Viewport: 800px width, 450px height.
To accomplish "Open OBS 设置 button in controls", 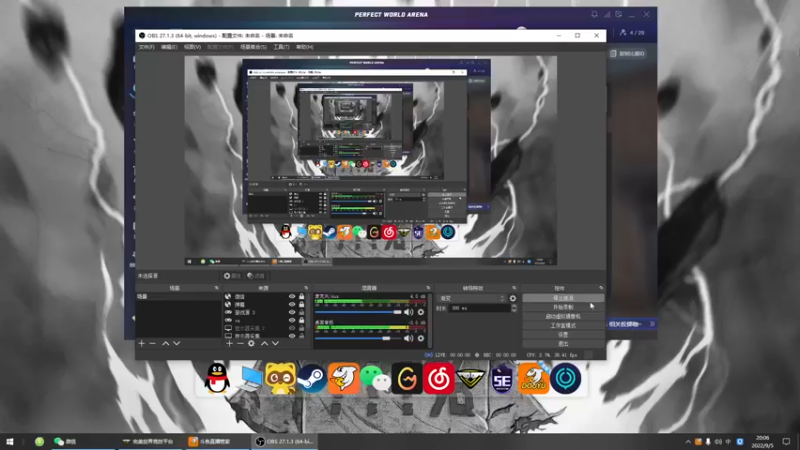I will click(563, 335).
